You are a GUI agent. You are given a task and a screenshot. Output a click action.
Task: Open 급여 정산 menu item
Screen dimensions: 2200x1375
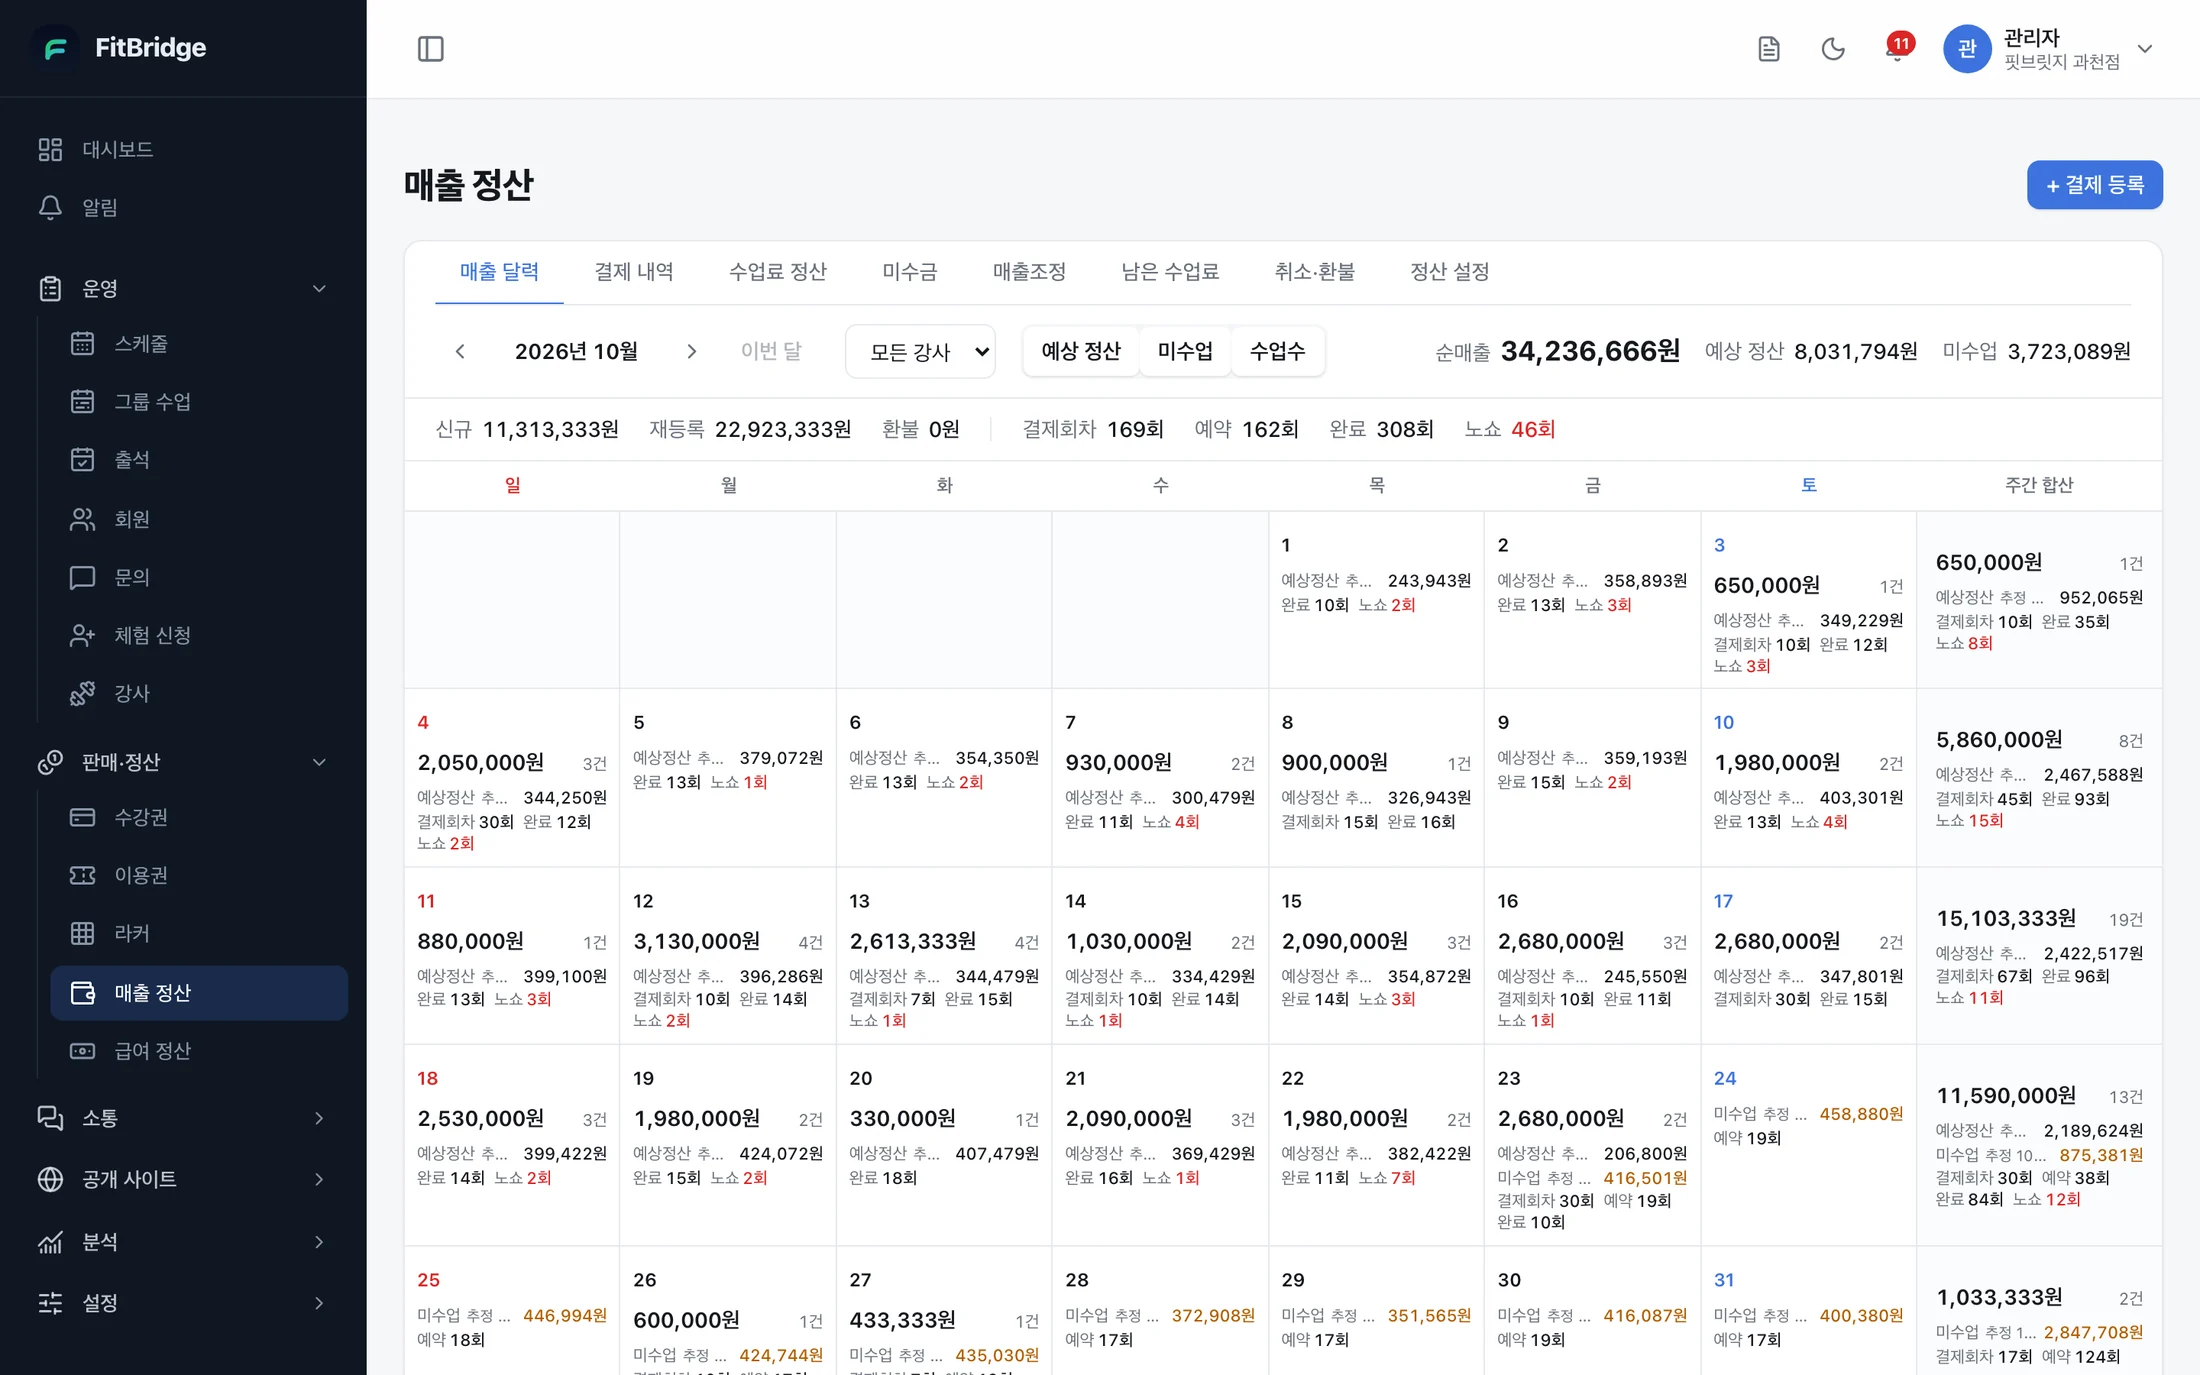click(199, 1051)
